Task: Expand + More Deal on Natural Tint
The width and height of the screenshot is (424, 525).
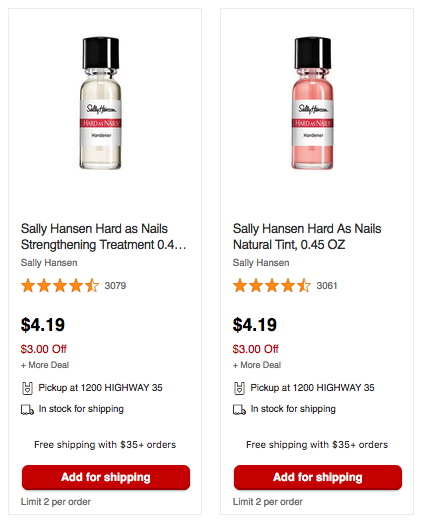Action: [257, 365]
